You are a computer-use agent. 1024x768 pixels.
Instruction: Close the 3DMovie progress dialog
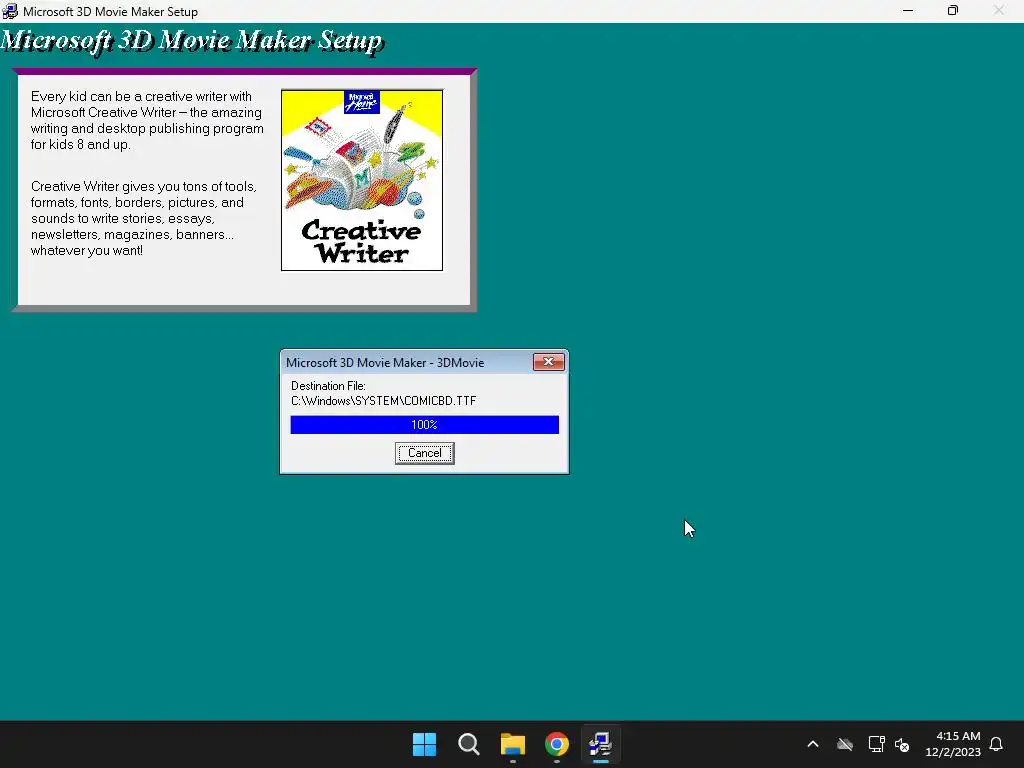click(549, 362)
